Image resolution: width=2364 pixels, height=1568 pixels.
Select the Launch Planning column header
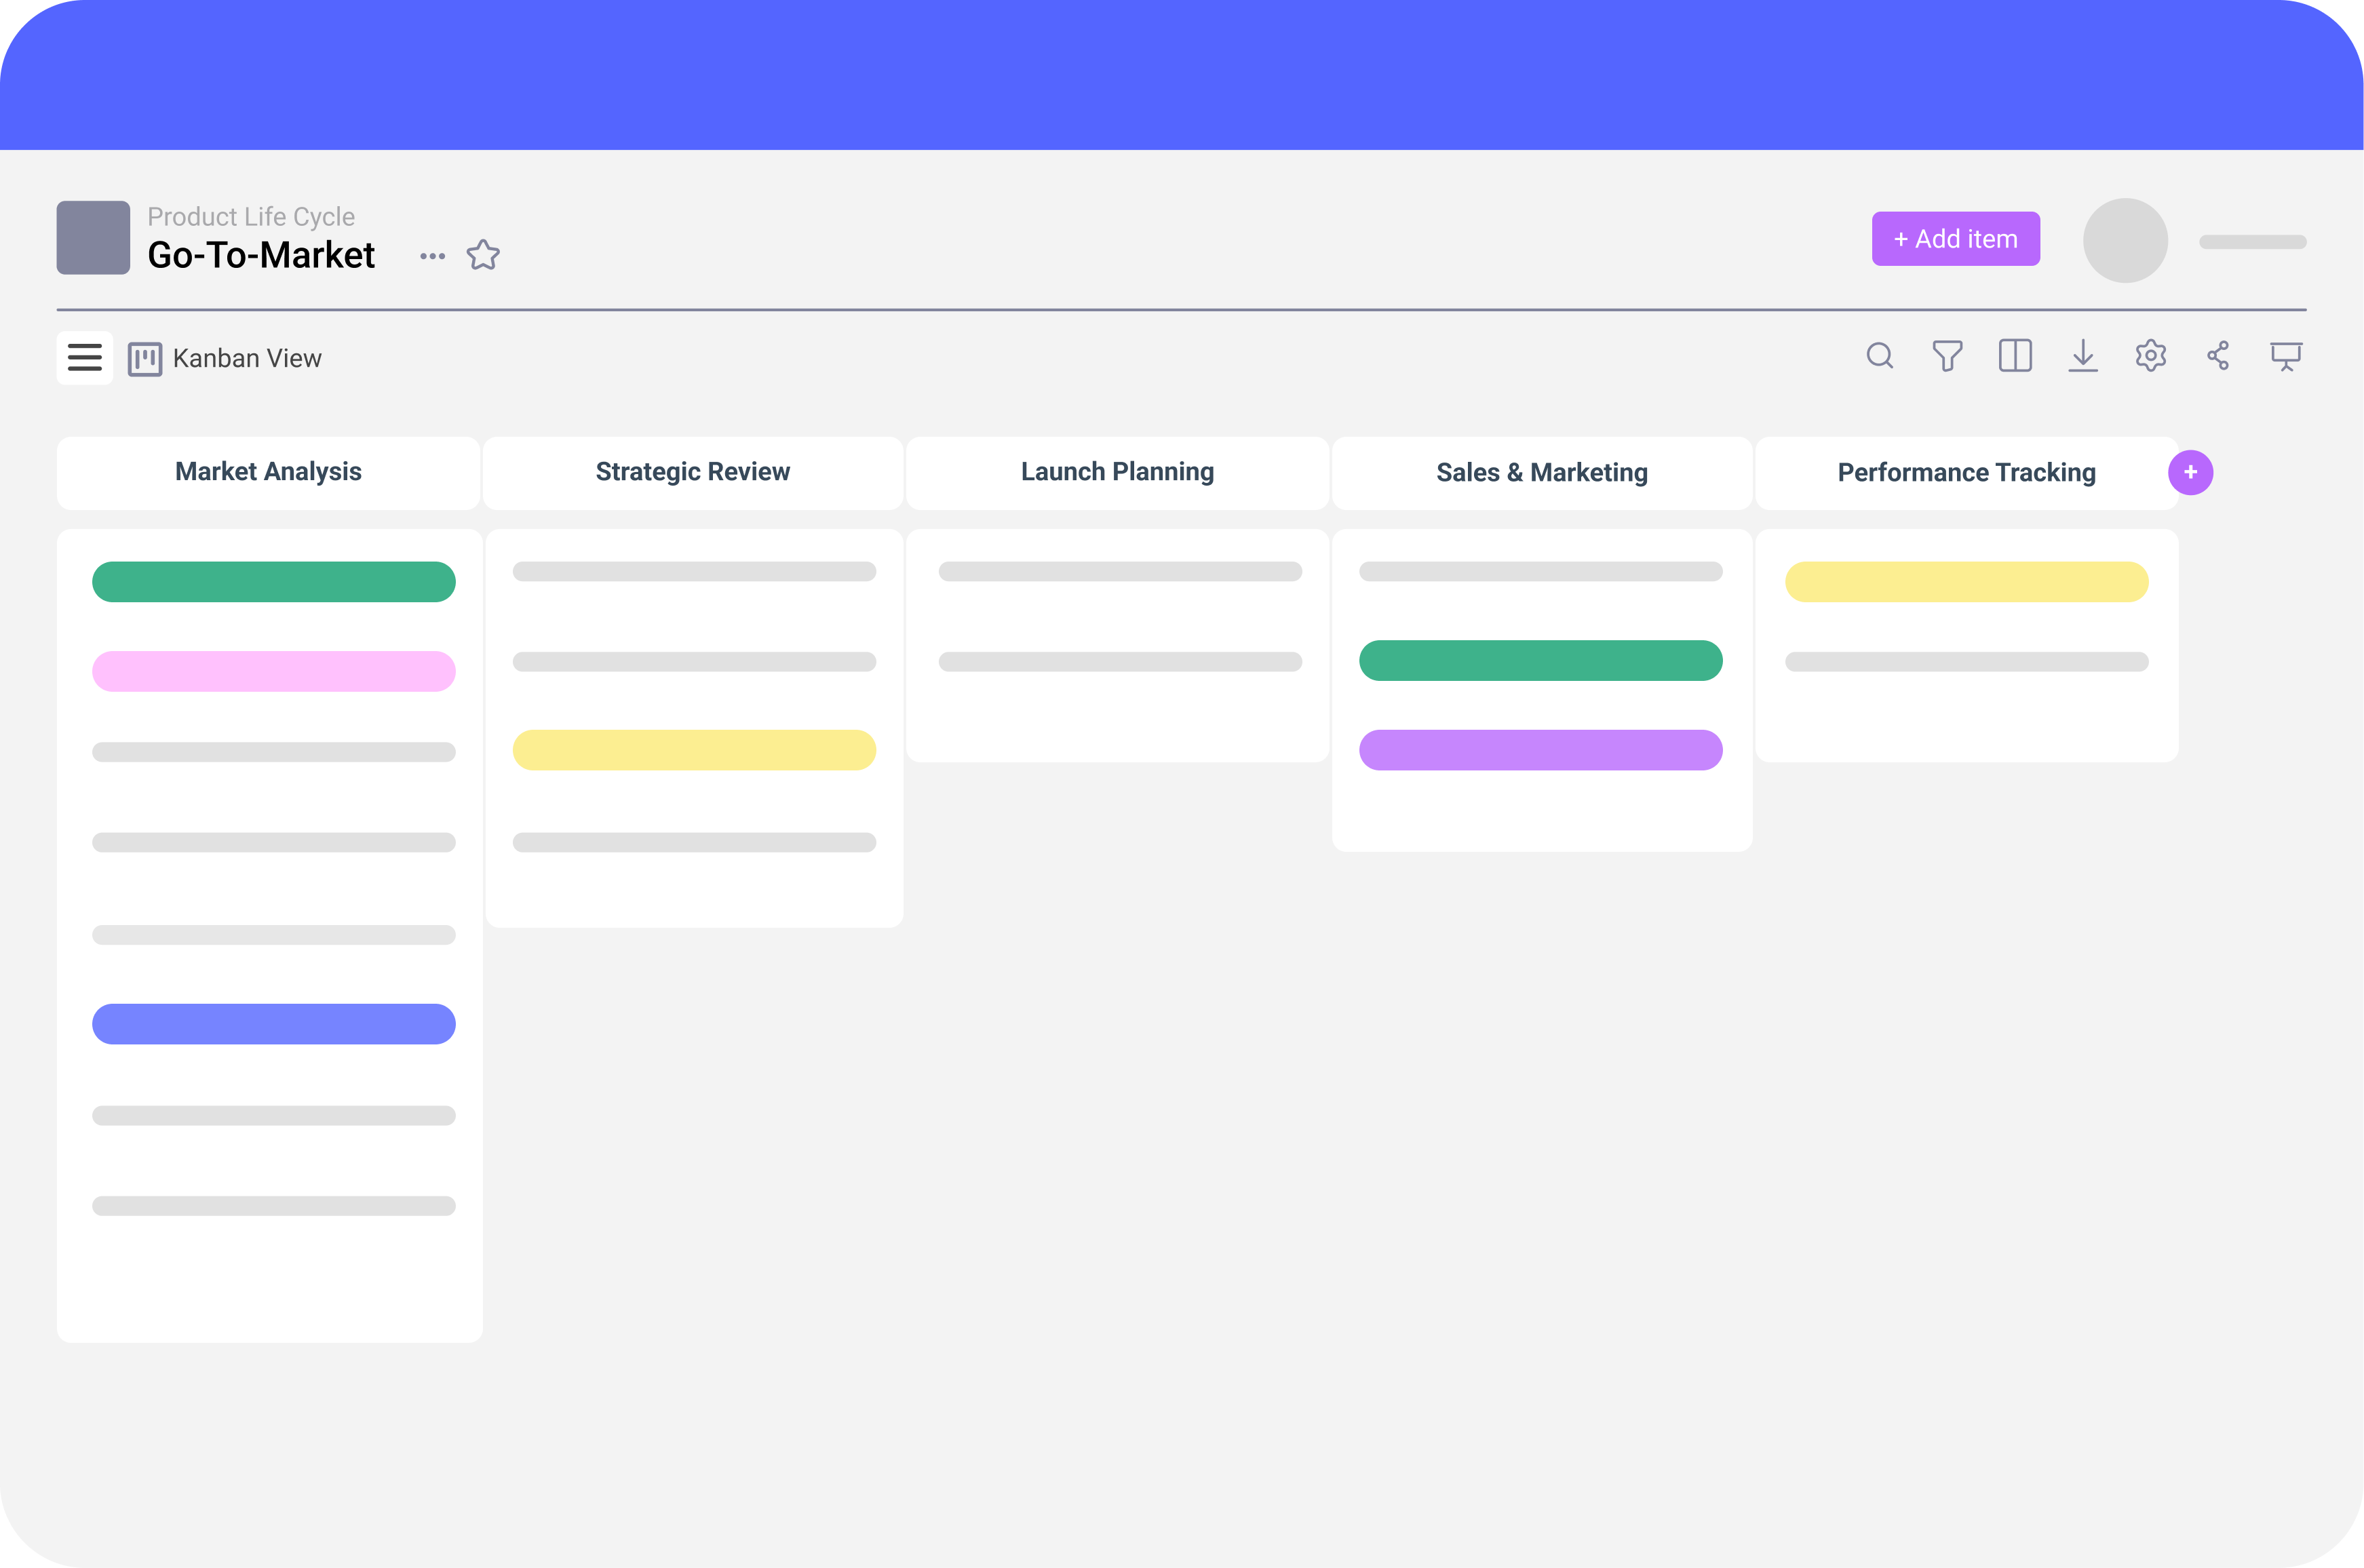point(1117,472)
